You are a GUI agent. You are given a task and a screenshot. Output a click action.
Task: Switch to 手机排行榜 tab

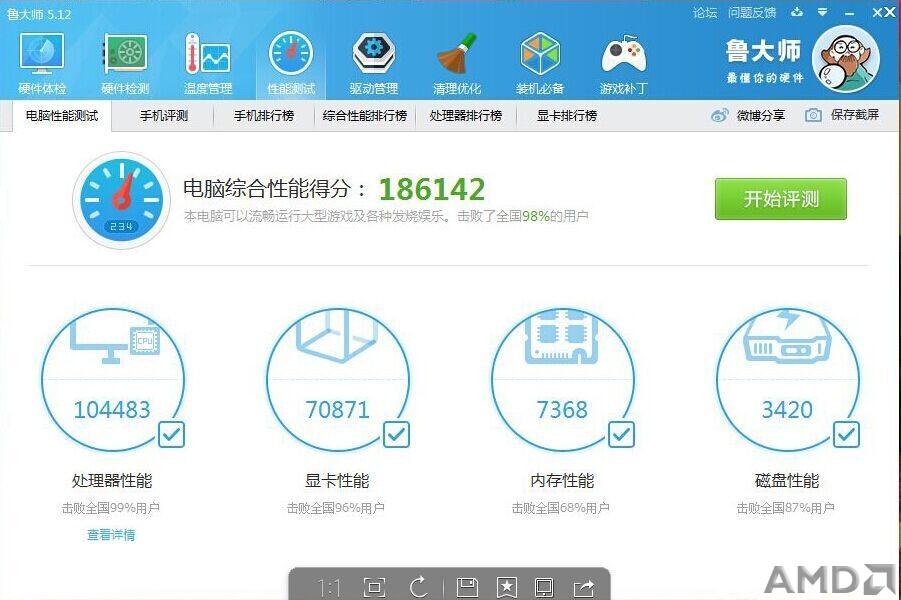point(264,116)
